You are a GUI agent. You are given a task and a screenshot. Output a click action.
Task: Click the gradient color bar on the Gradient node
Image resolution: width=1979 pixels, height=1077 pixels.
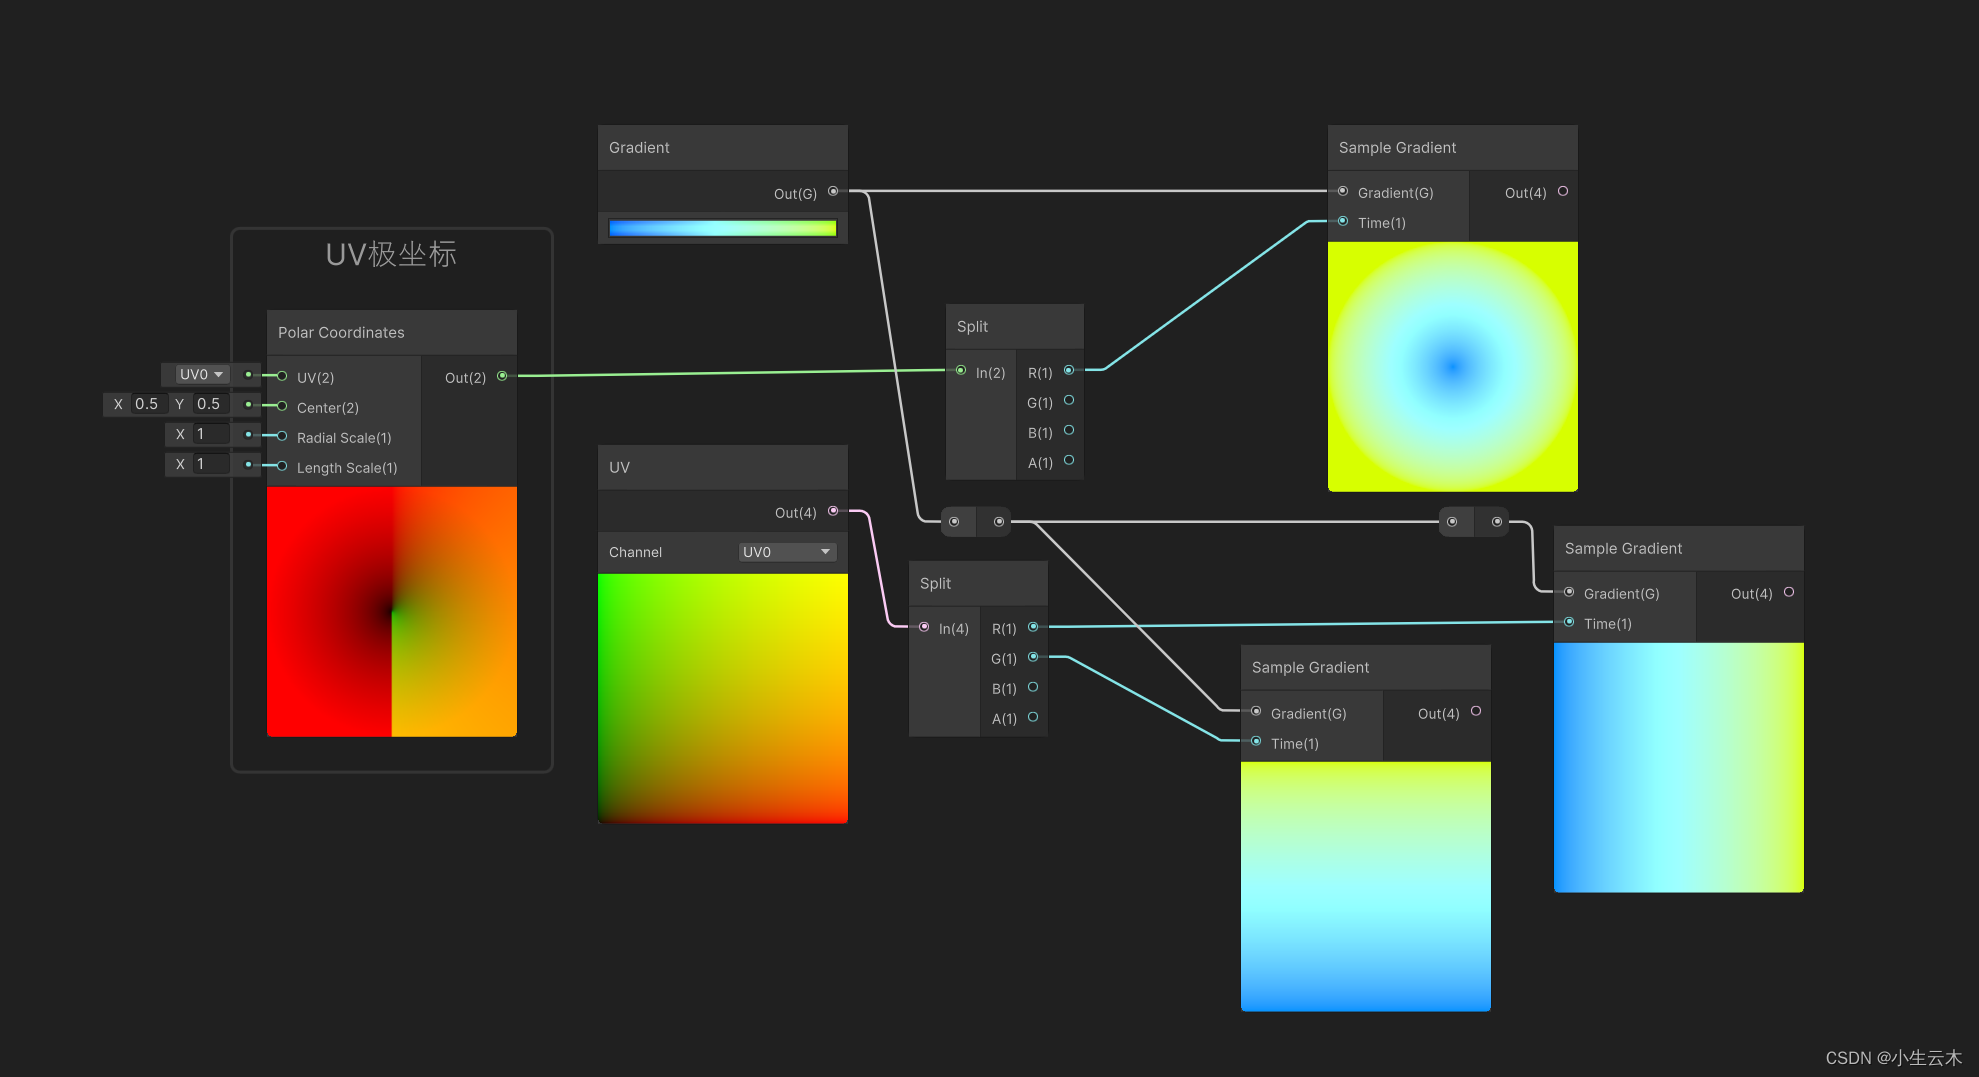722,227
